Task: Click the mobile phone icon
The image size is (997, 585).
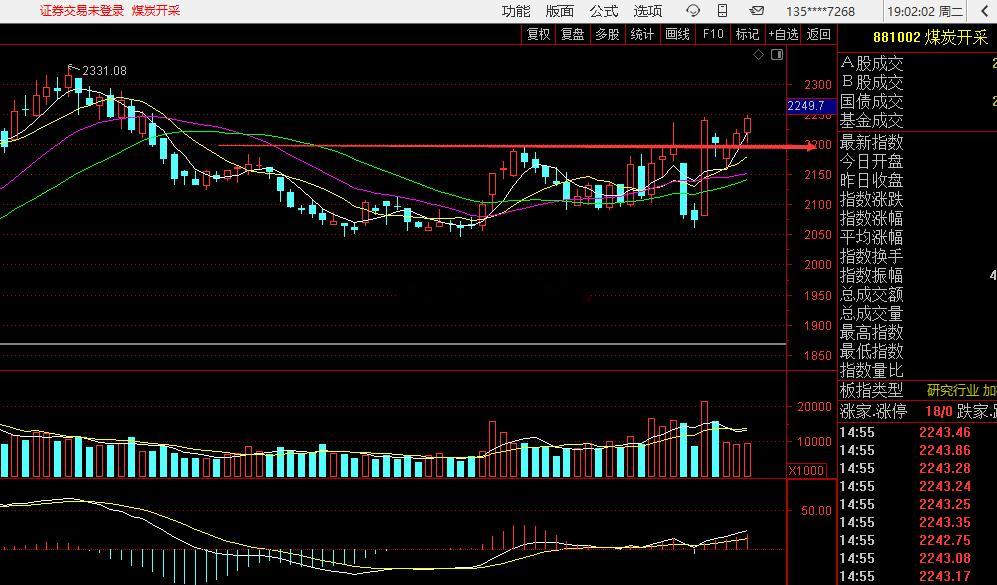Action: click(722, 11)
